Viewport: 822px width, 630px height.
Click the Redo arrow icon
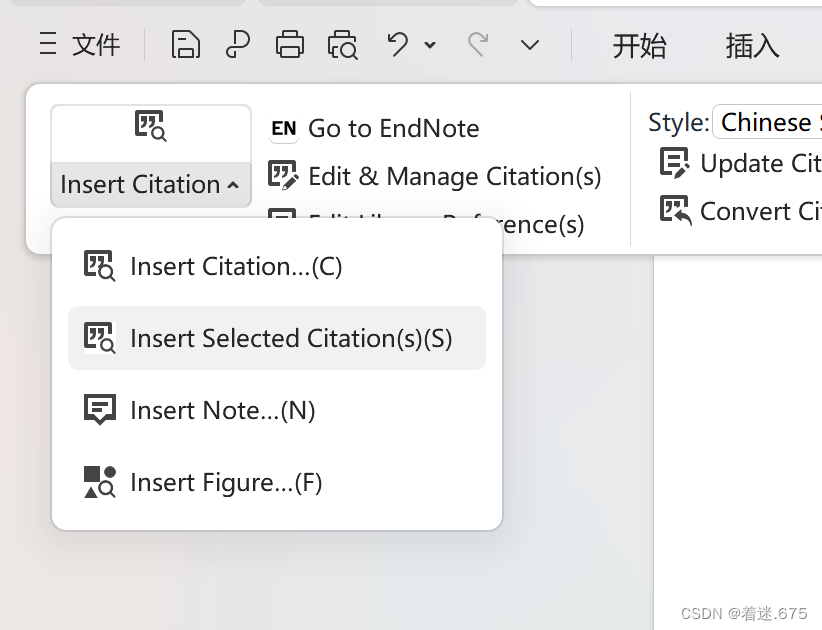coord(478,44)
